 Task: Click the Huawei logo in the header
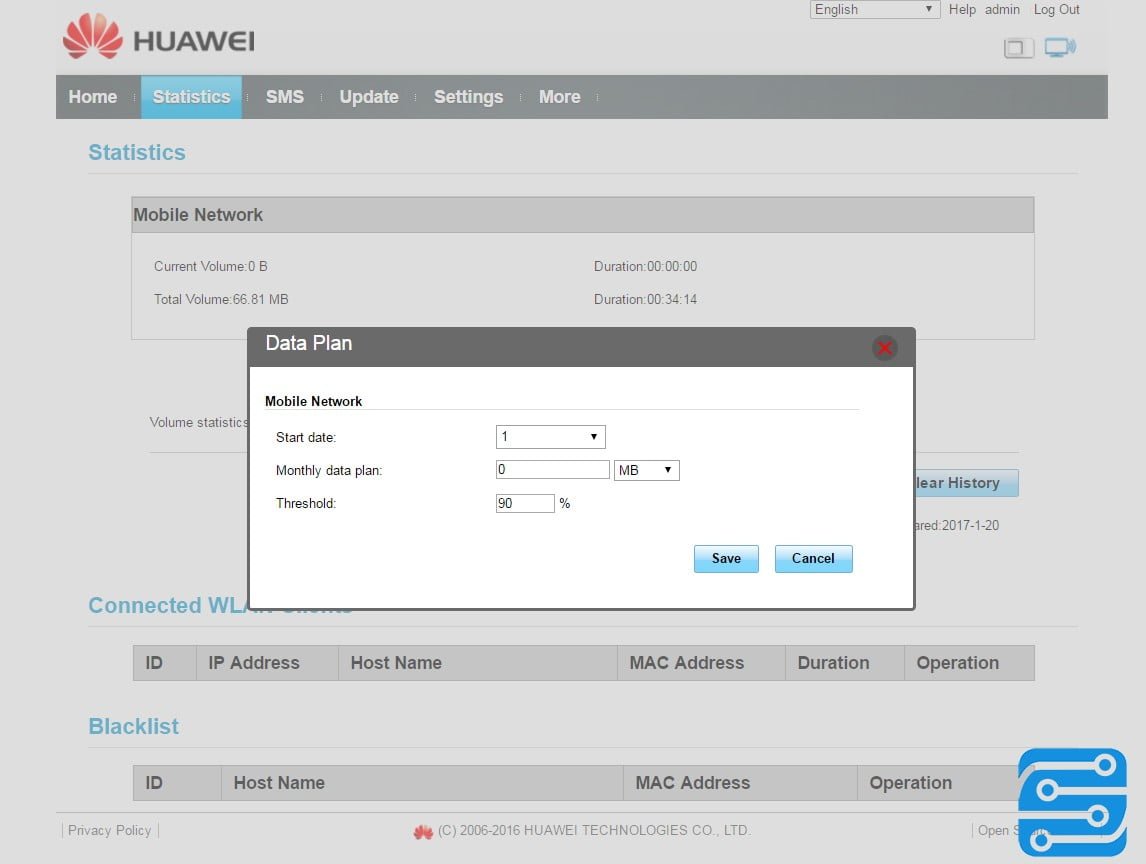[159, 39]
